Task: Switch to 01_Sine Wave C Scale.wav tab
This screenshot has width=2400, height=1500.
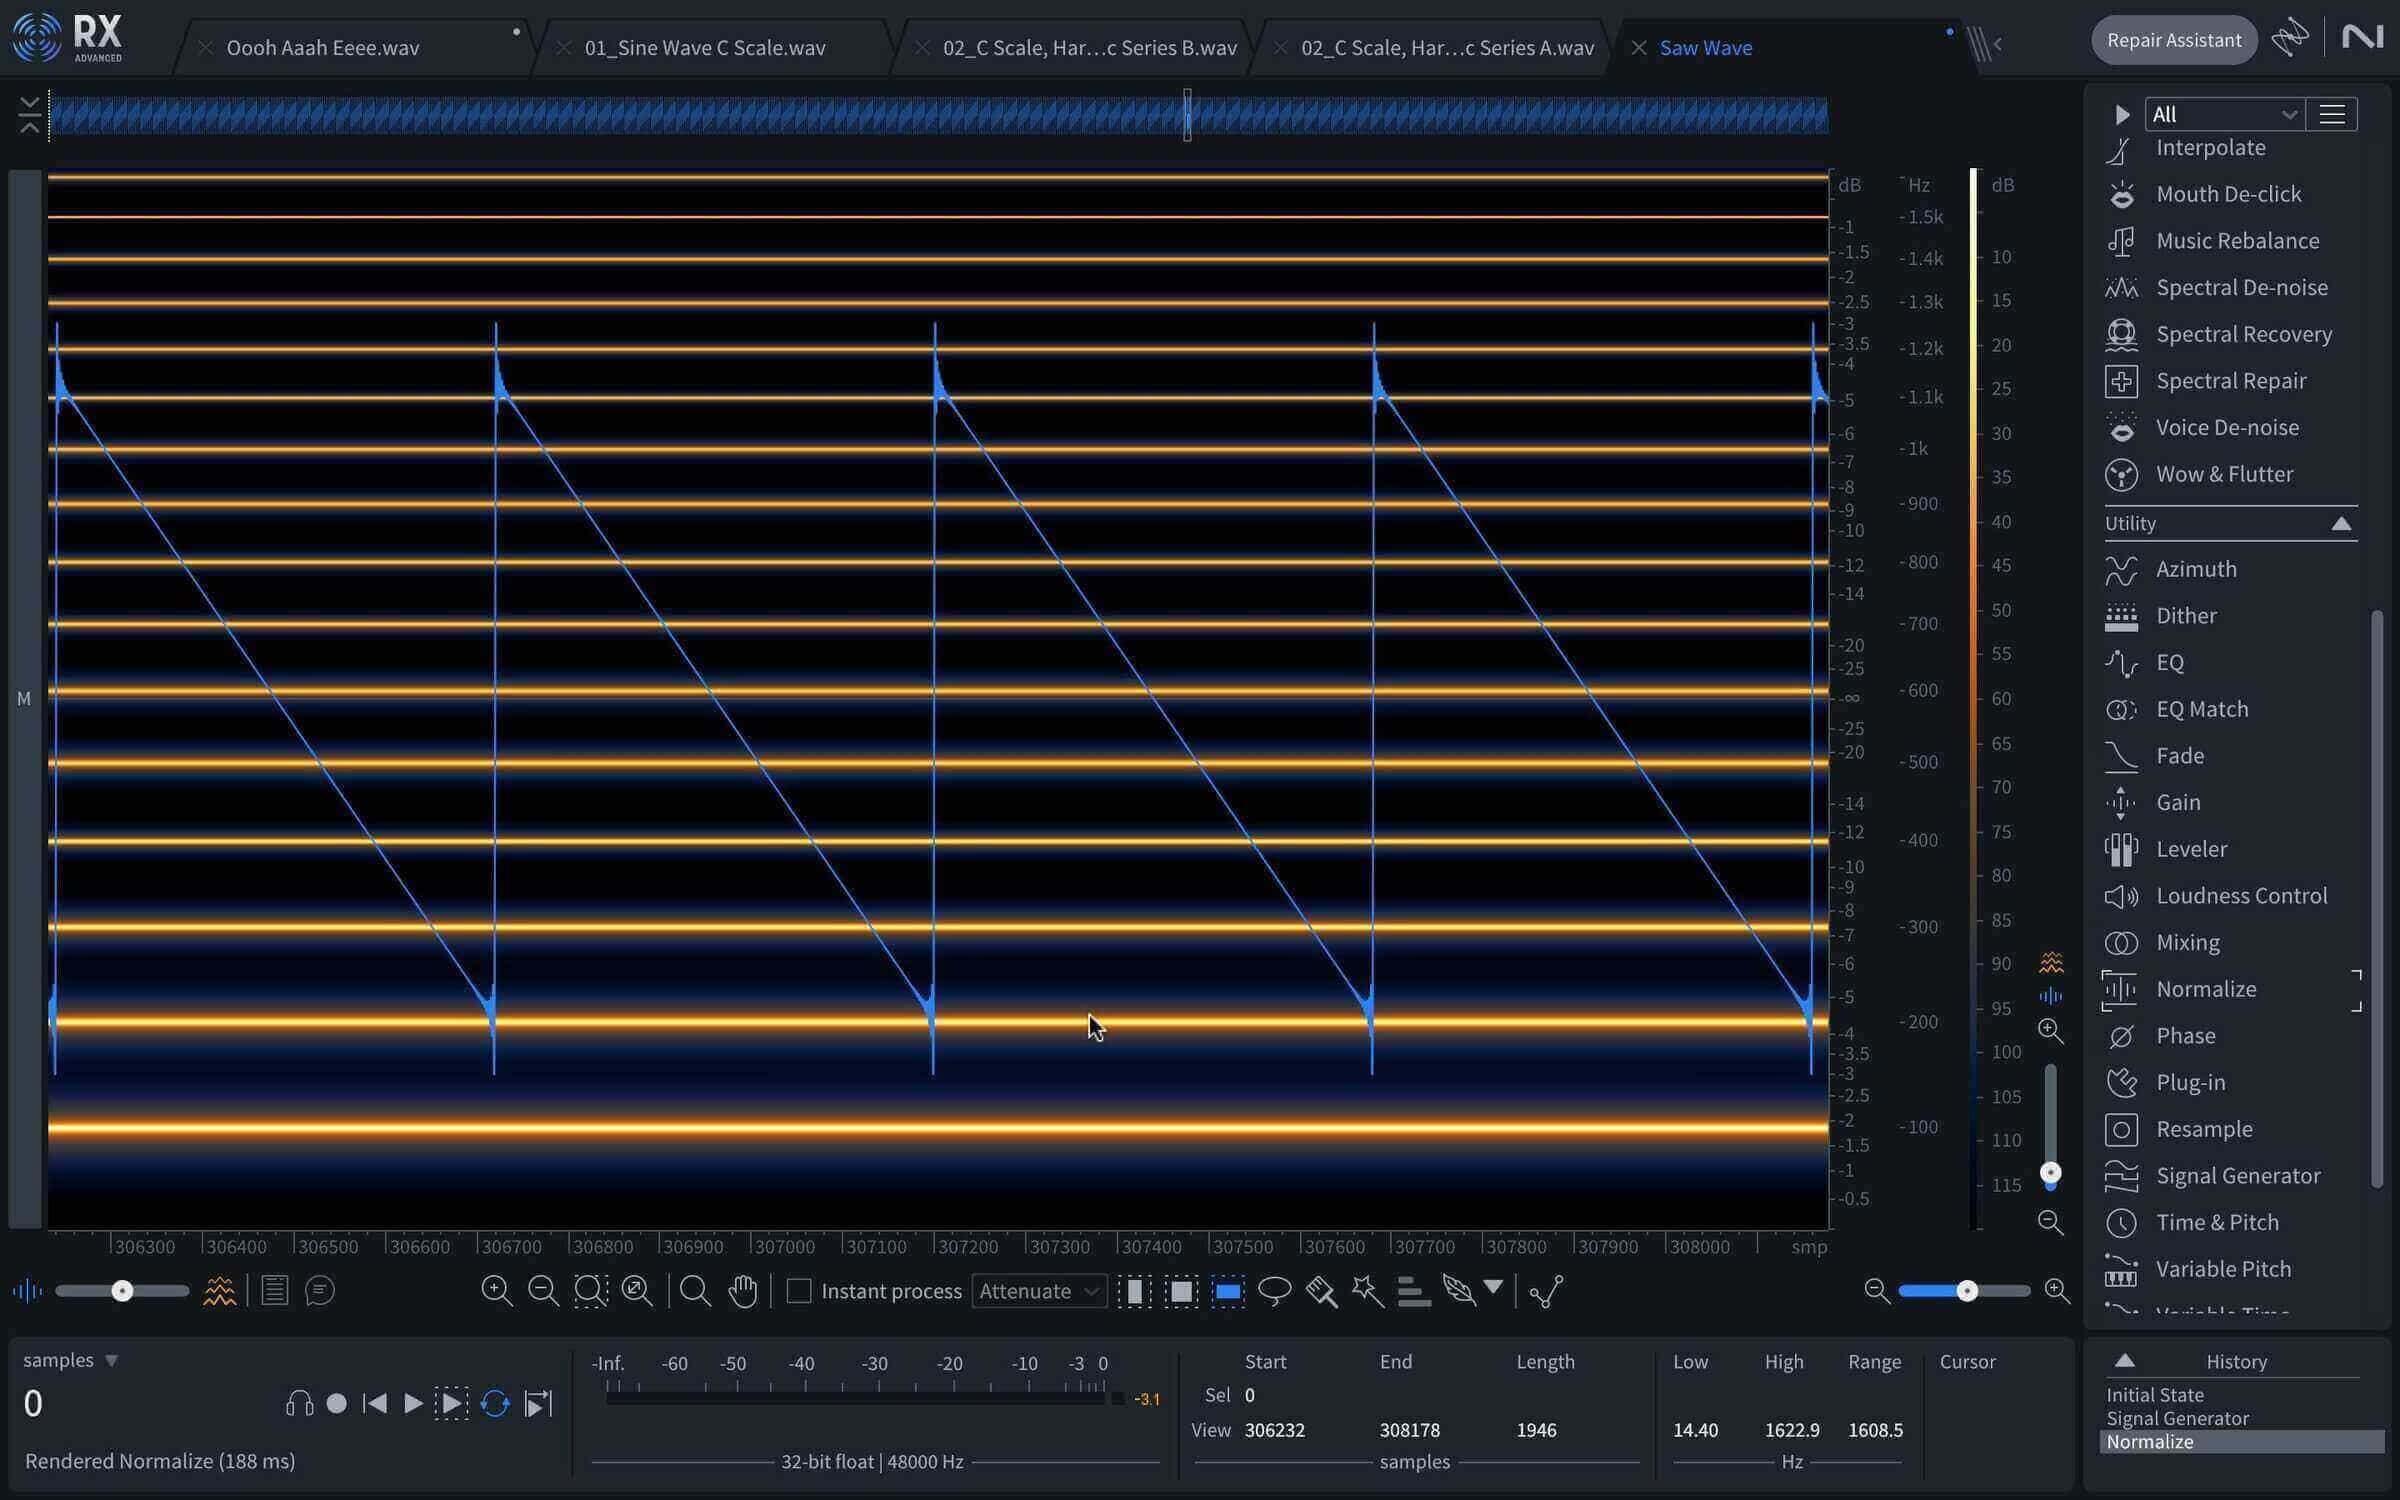Action: tap(705, 48)
